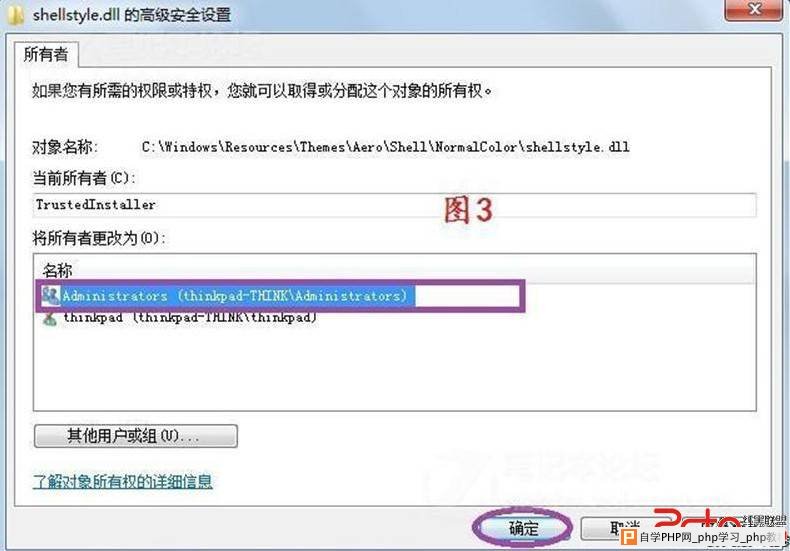Open 其他用户或组(U)... dialog
Image resolution: width=790 pixels, height=551 pixels.
pos(136,436)
